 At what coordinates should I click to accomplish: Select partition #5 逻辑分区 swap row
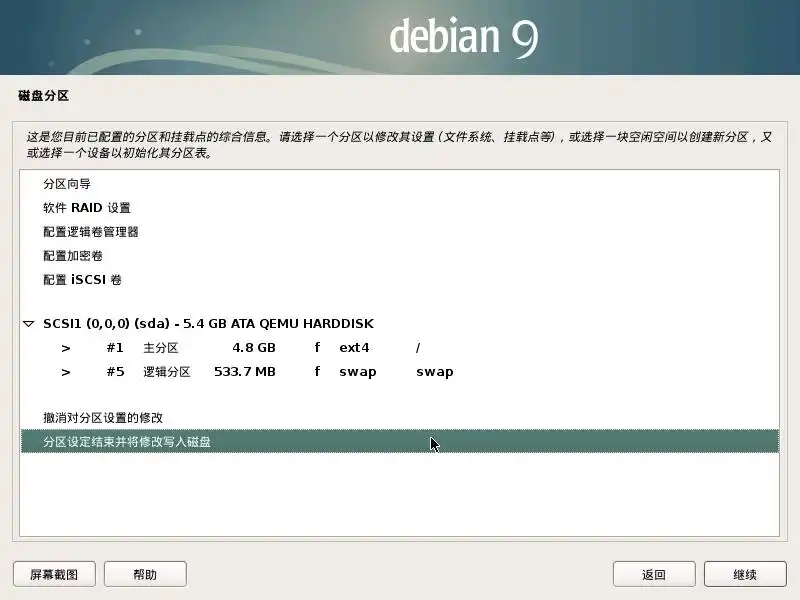[x=399, y=371]
